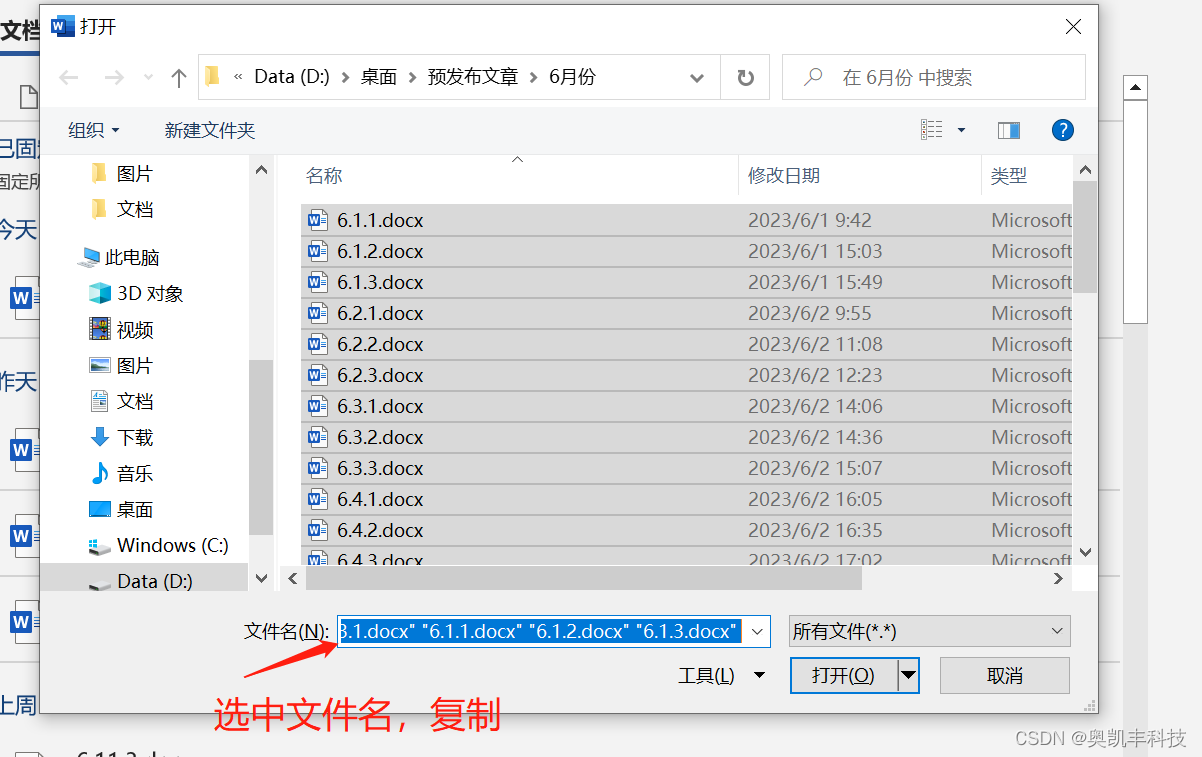Screen dimensions: 1202x757
Task: Select file 6.2.3.docx
Action: (686, 375)
